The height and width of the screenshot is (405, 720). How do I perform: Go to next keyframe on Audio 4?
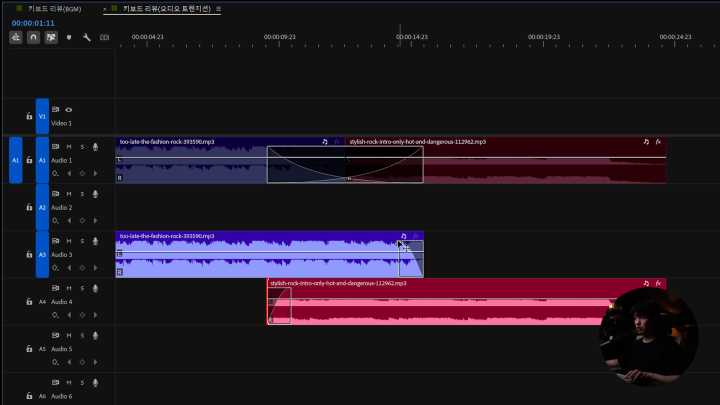click(x=95, y=314)
